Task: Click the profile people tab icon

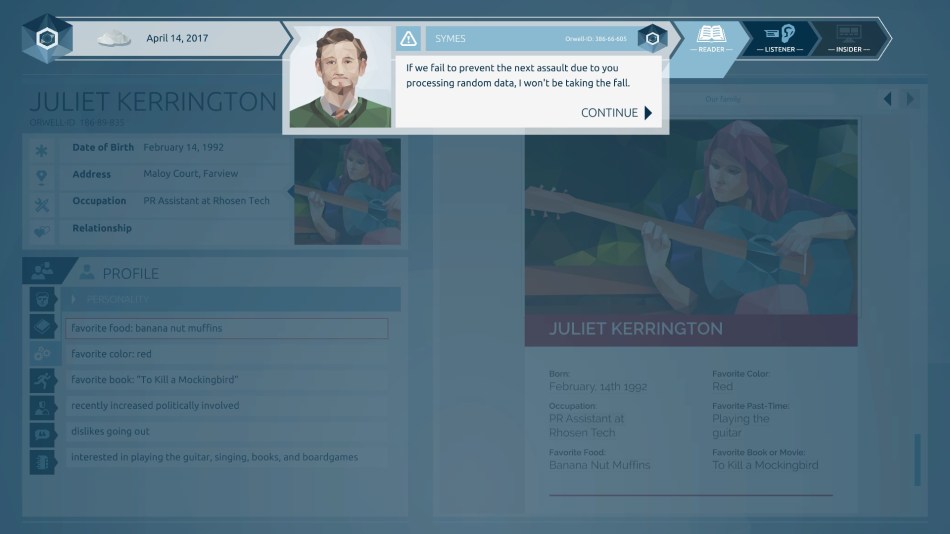Action: 44,271
